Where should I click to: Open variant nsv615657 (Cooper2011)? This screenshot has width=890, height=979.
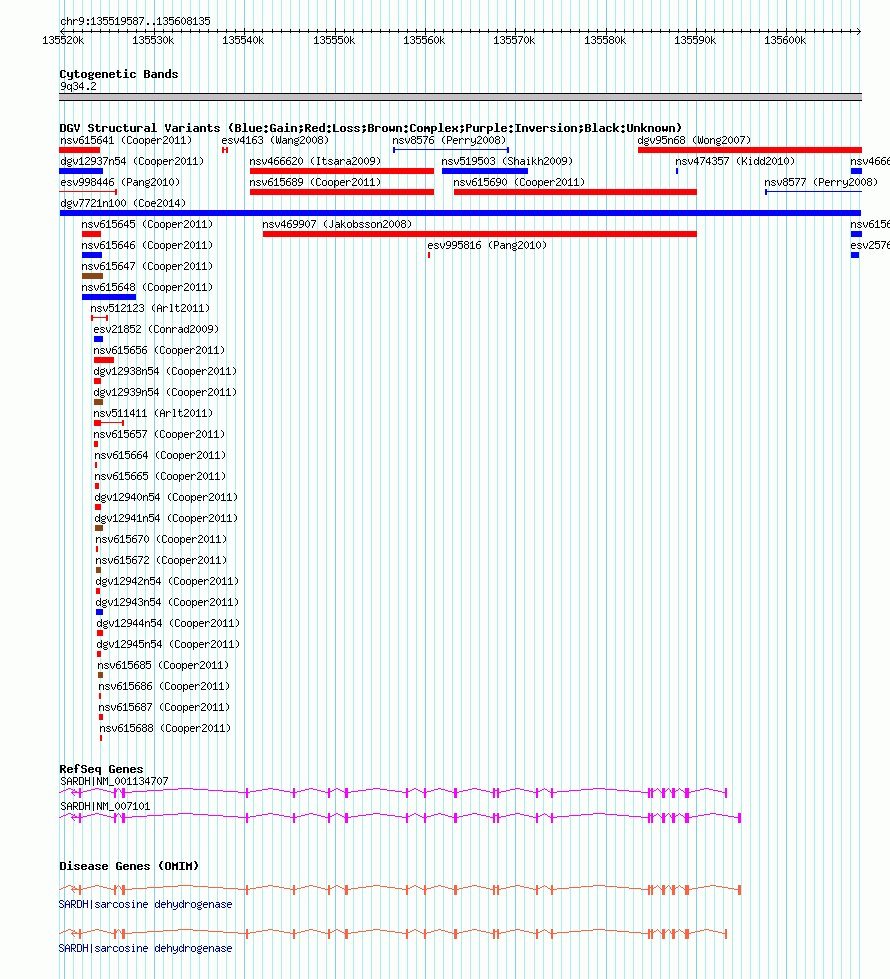[159, 435]
